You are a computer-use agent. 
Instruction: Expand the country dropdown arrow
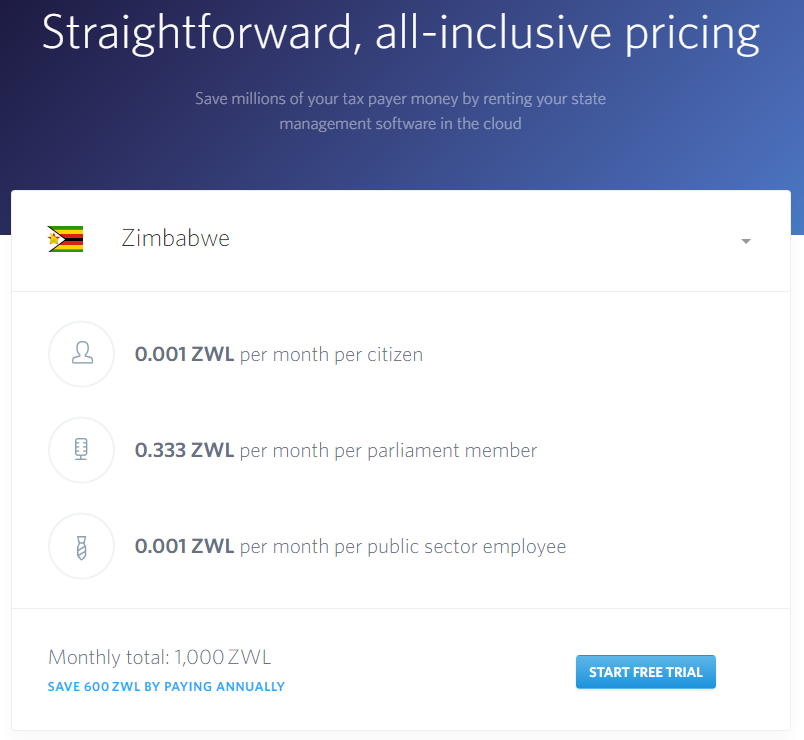[746, 241]
